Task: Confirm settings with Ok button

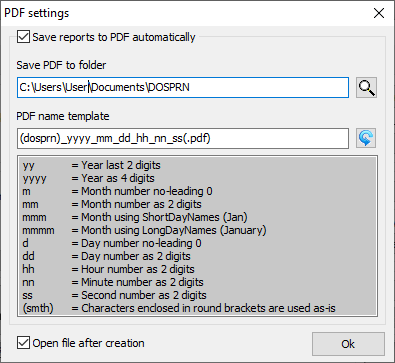Action: 348,344
